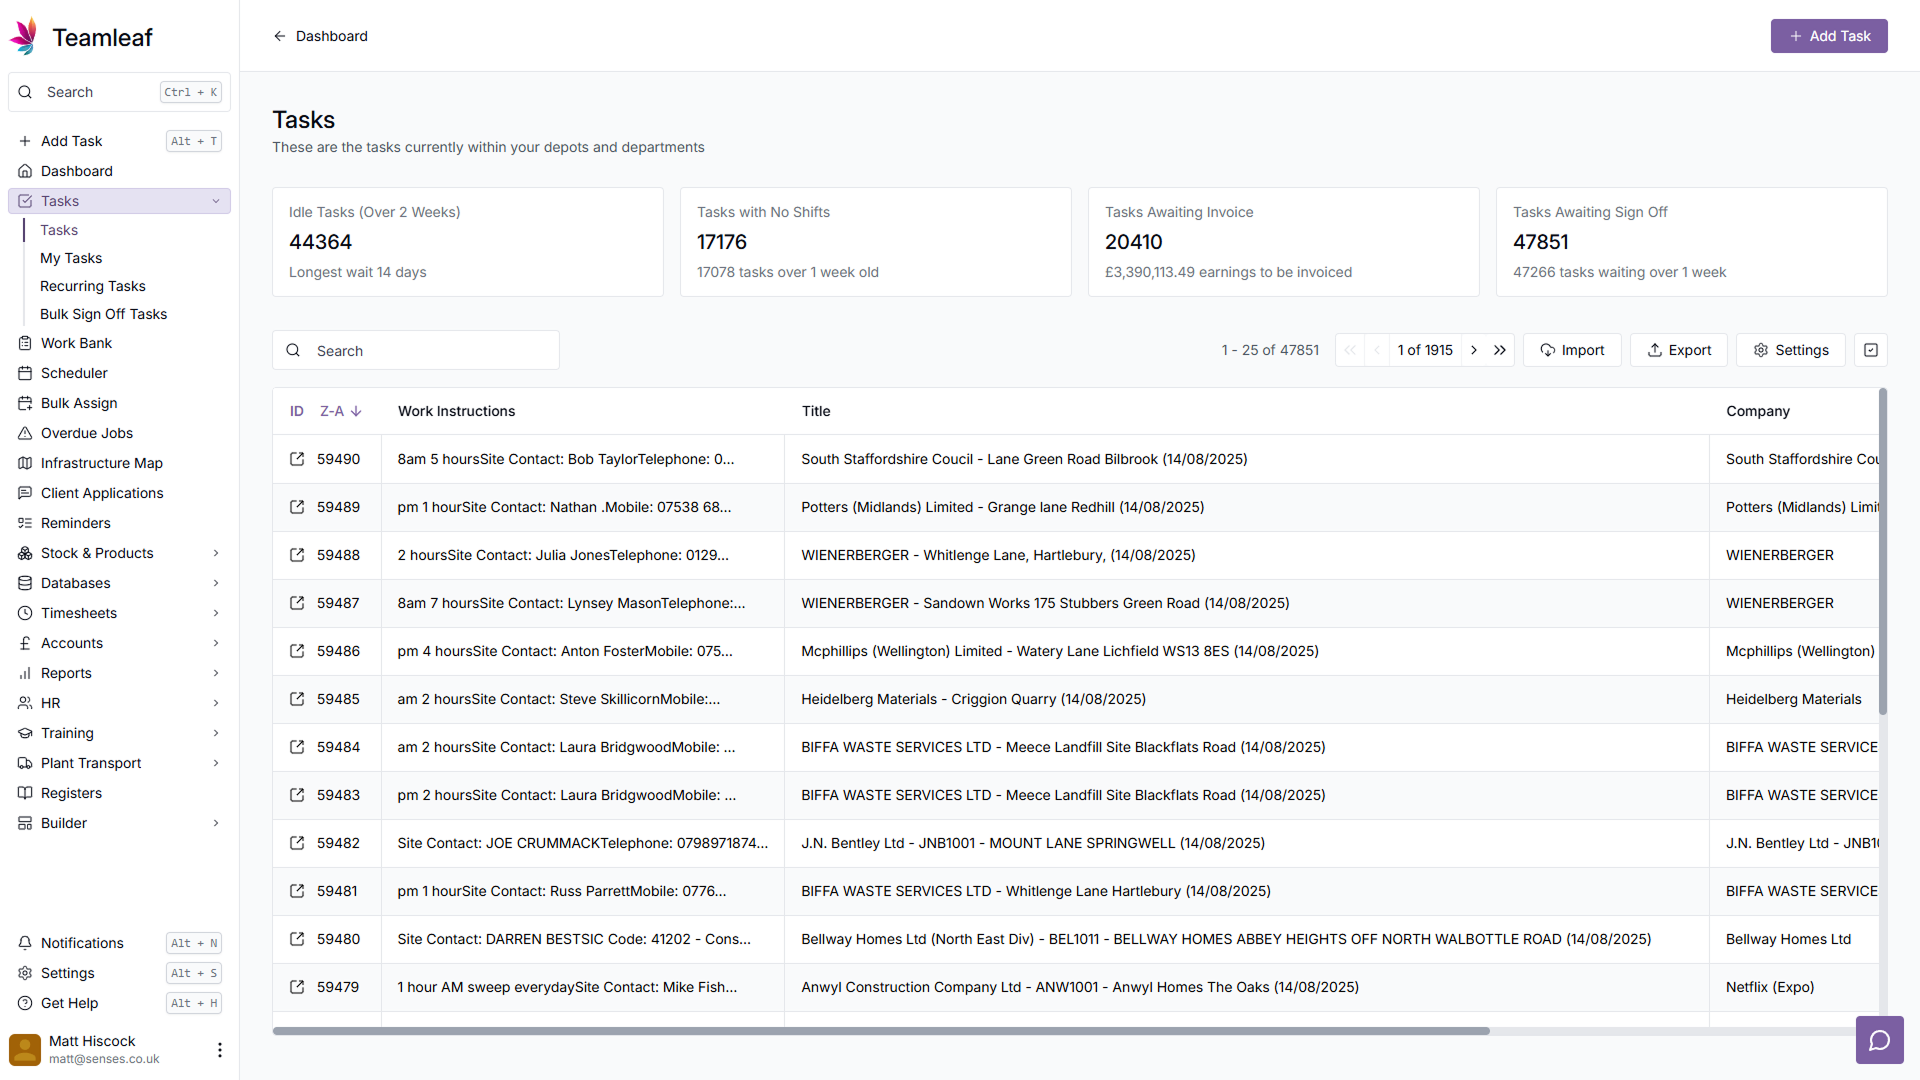Expand Training sidebar menu
This screenshot has width=1920, height=1080.
coord(216,733)
